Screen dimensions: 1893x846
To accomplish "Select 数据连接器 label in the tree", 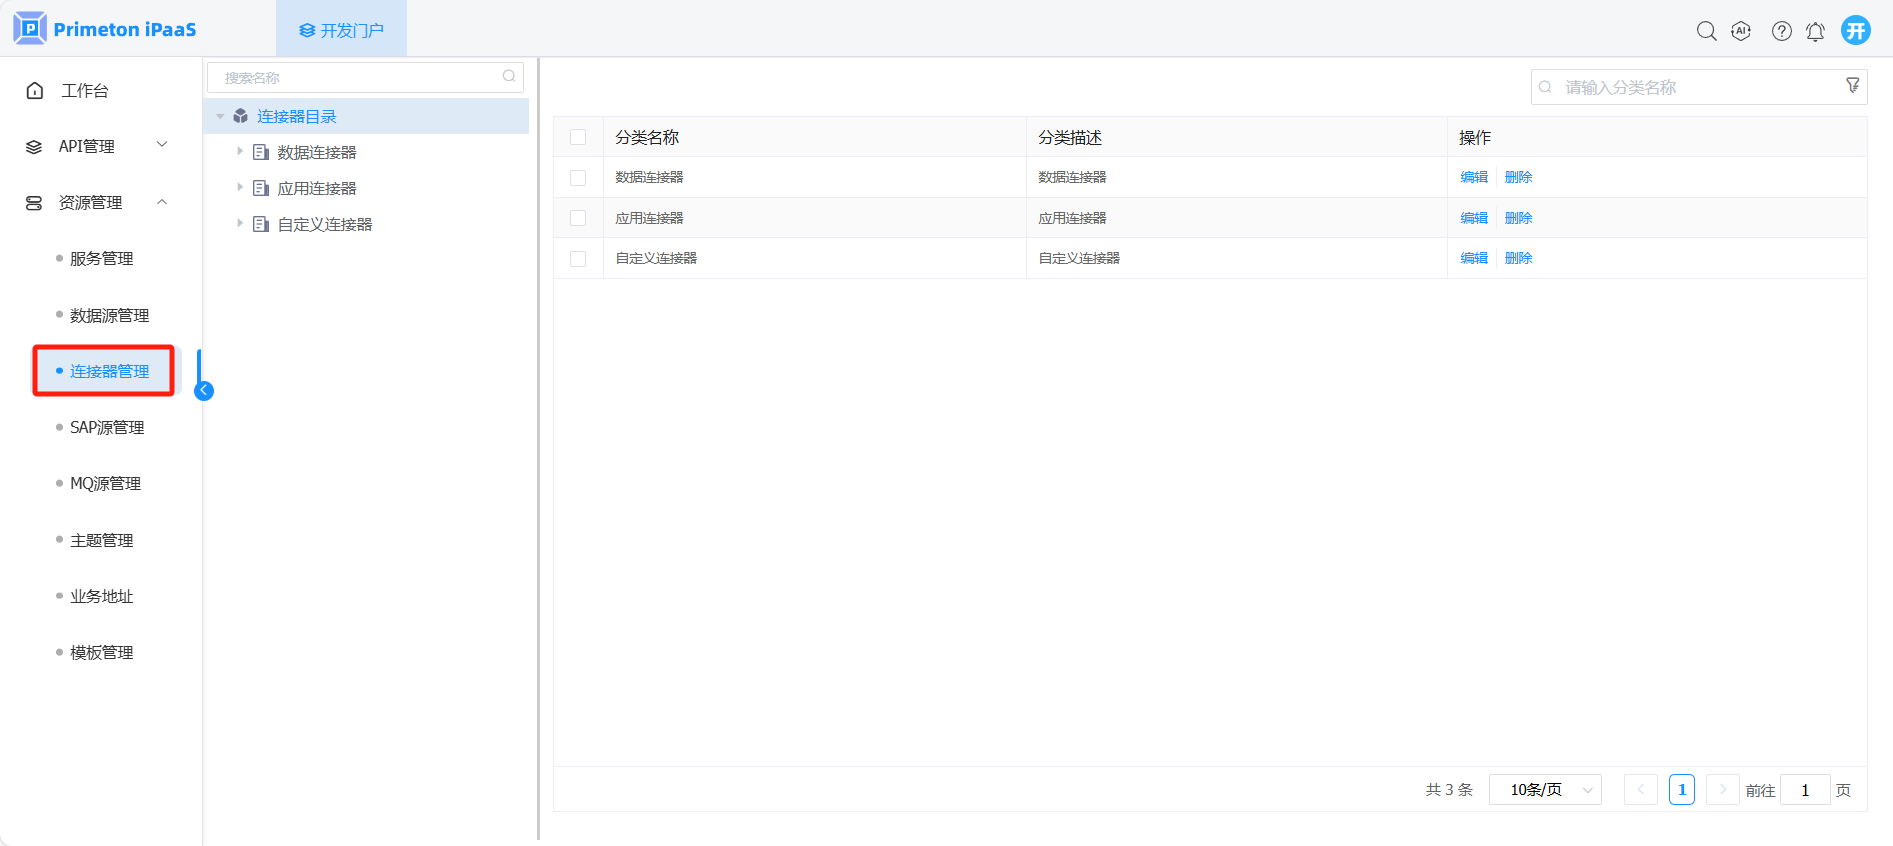I will coord(317,152).
